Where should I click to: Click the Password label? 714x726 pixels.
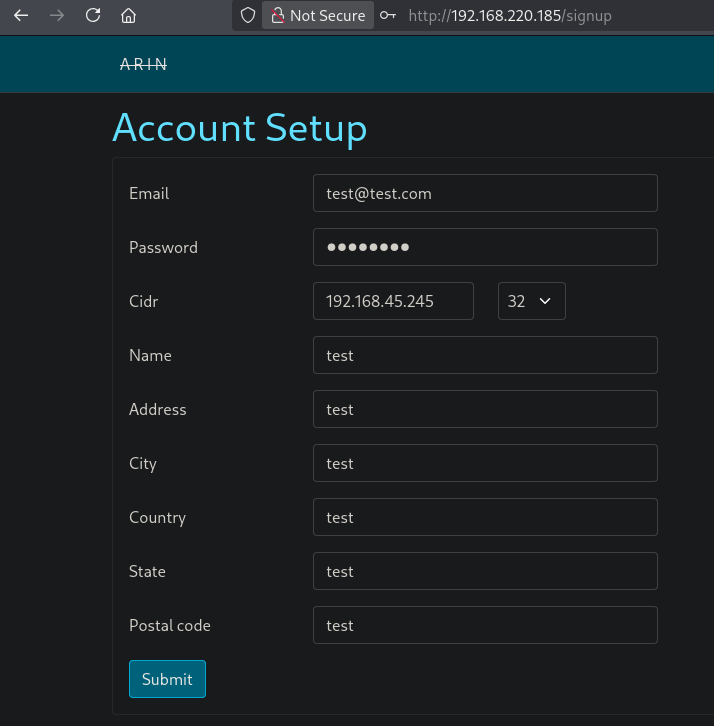163,247
